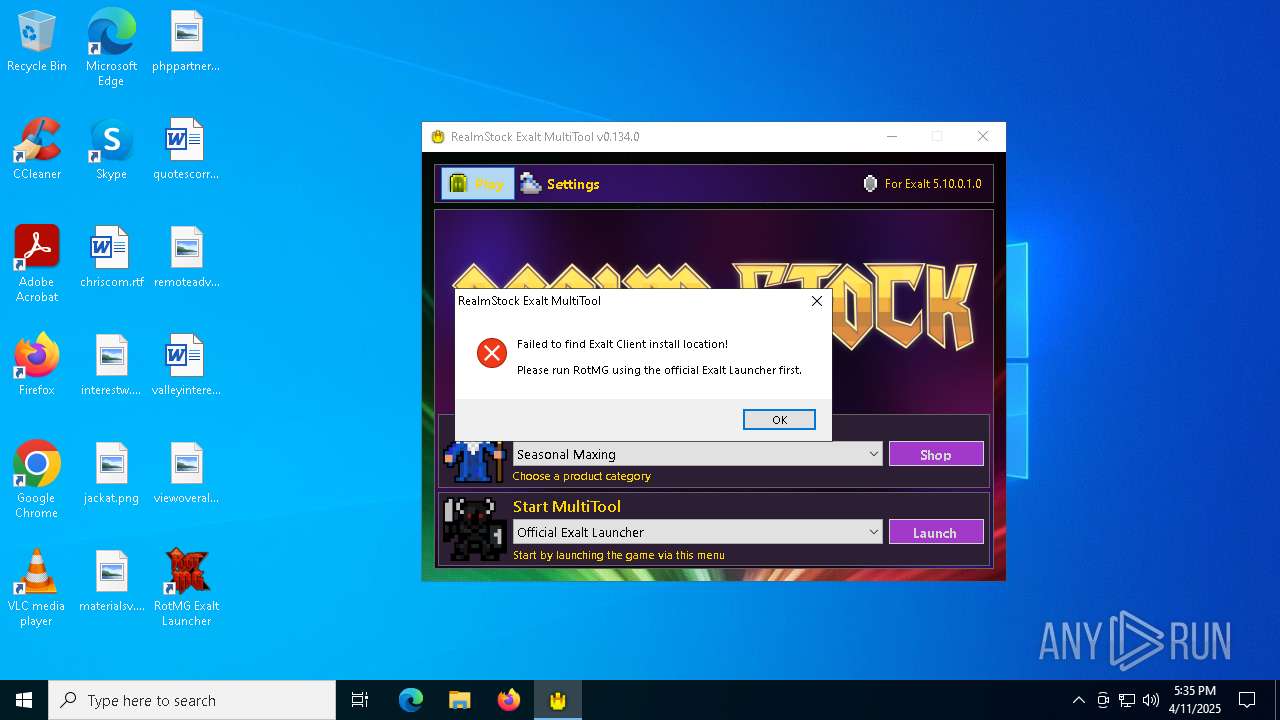
Task: Click the Launch button
Action: pos(936,532)
